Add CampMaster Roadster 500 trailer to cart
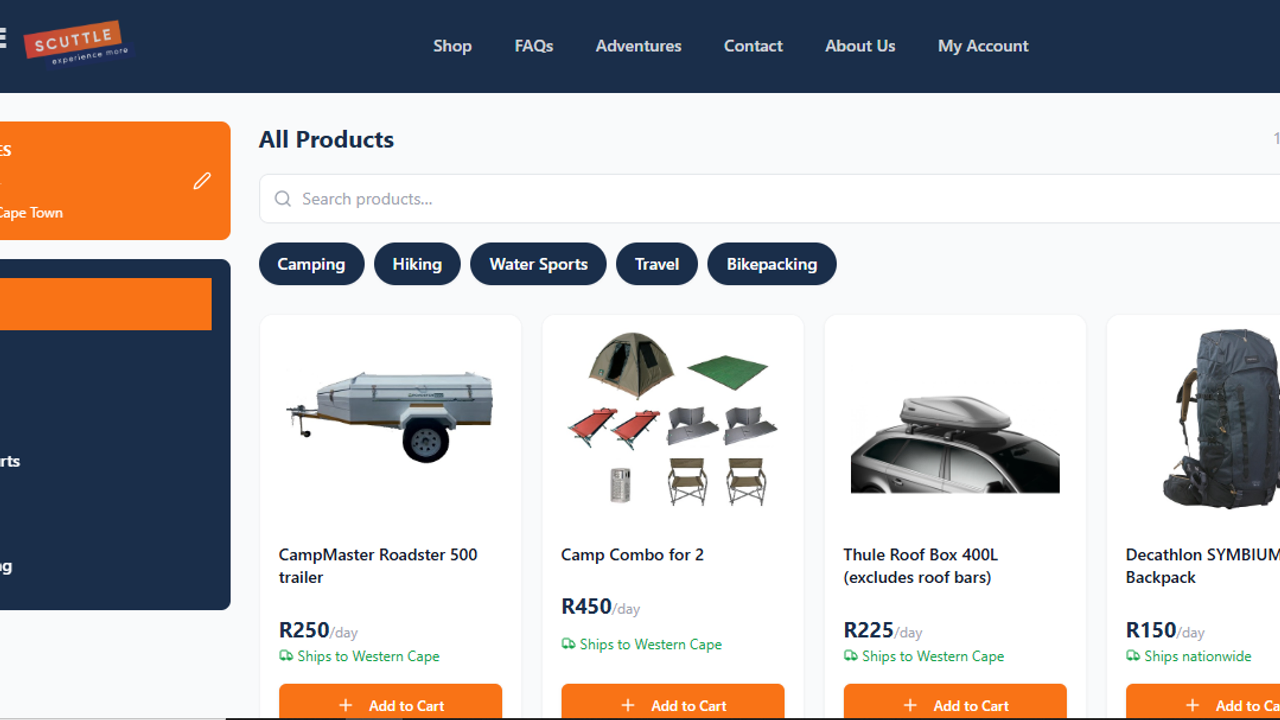 coord(390,702)
